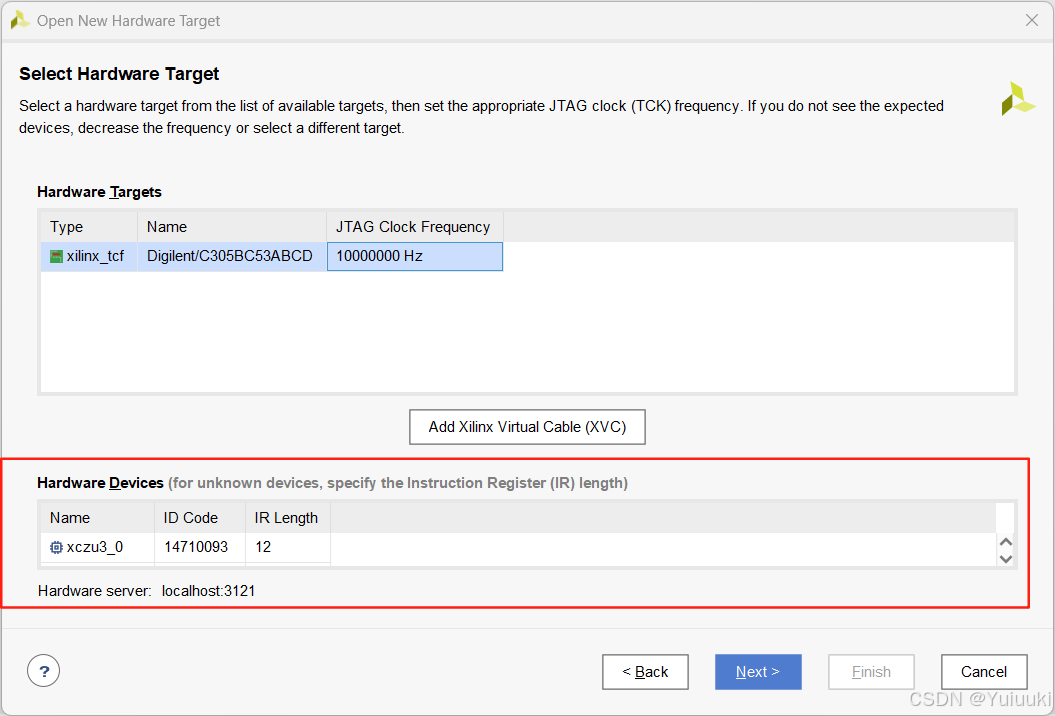1055x716 pixels.
Task: Click the Type column header in Hardware Targets
Action: click(65, 226)
